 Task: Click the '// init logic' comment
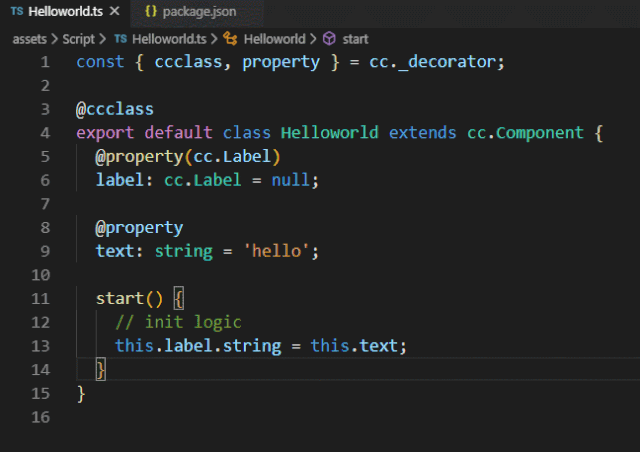[x=178, y=322]
